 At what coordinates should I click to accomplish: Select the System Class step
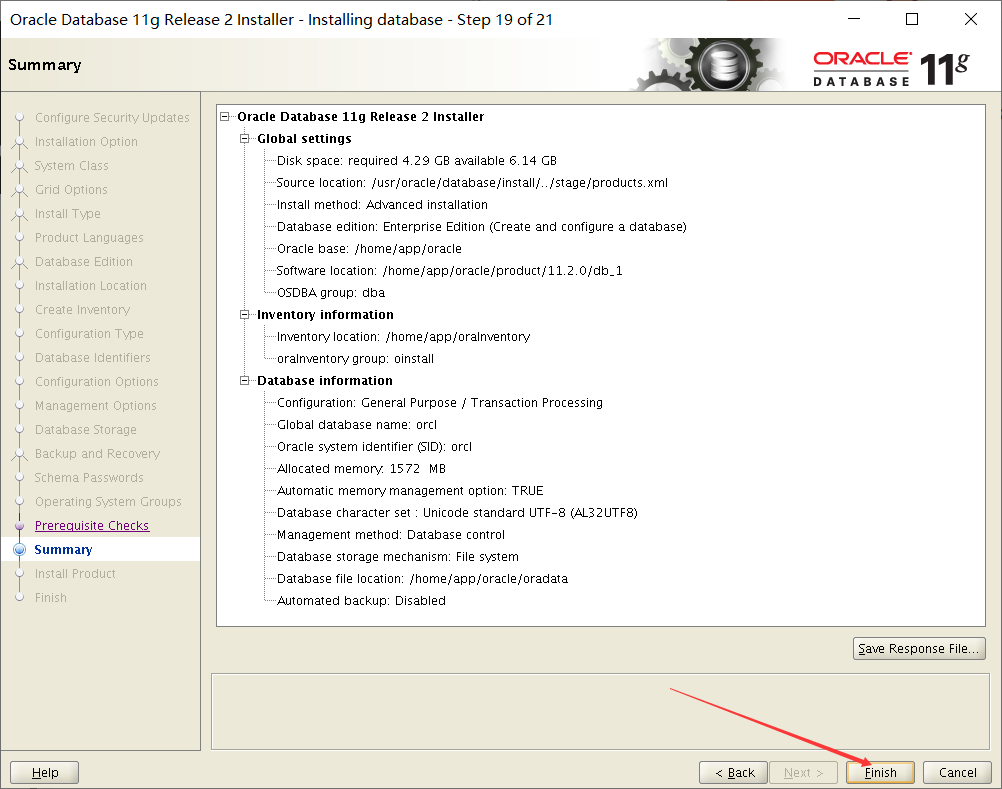click(71, 165)
